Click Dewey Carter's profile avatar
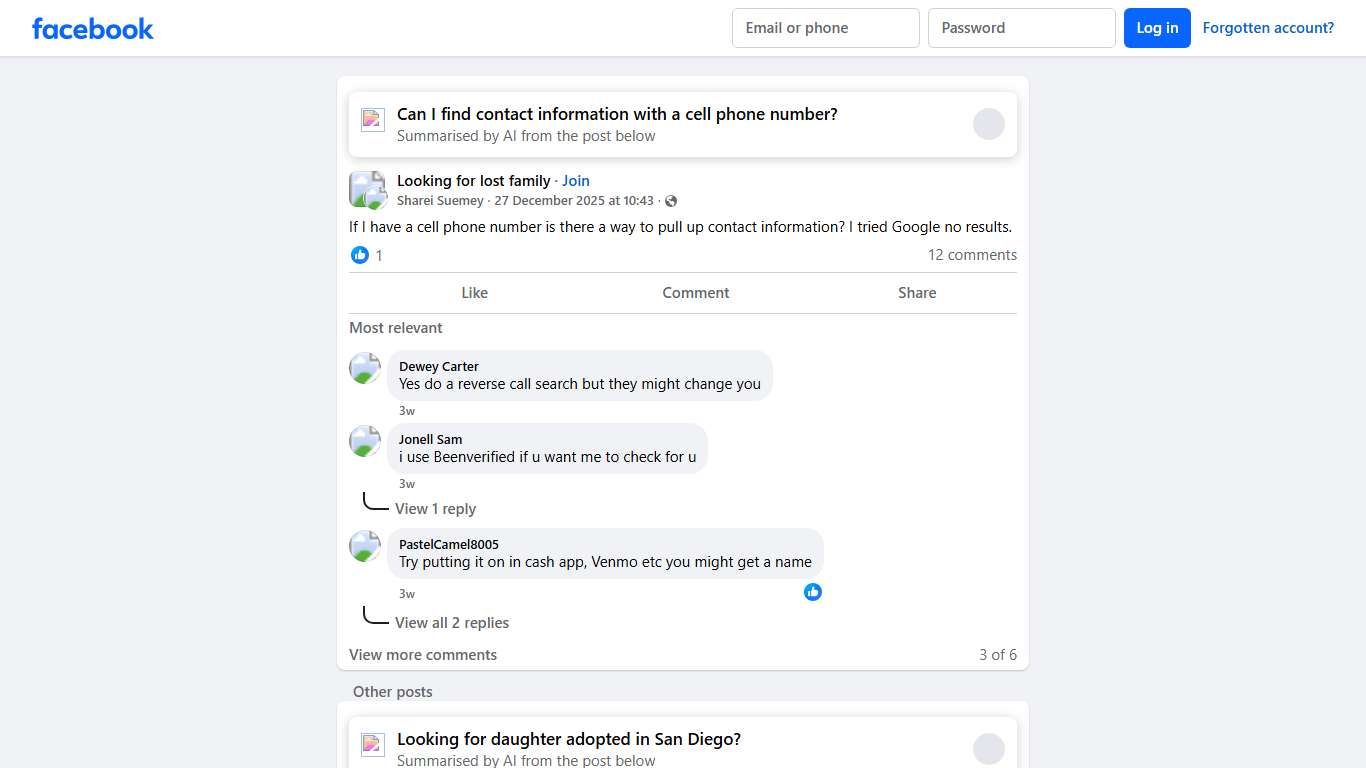The width and height of the screenshot is (1366, 768). tap(365, 368)
